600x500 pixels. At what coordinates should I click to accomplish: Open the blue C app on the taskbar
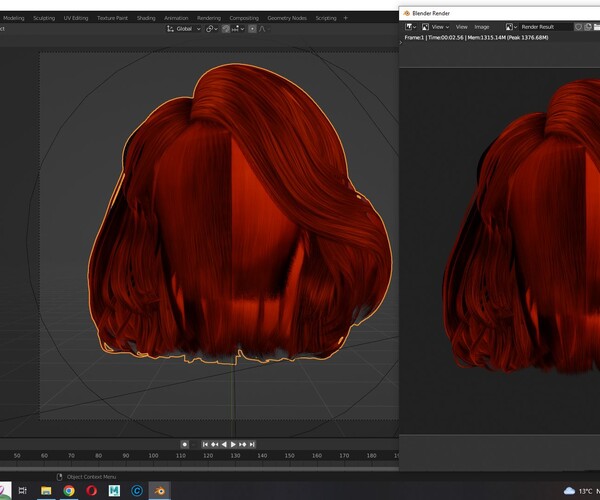pos(137,490)
